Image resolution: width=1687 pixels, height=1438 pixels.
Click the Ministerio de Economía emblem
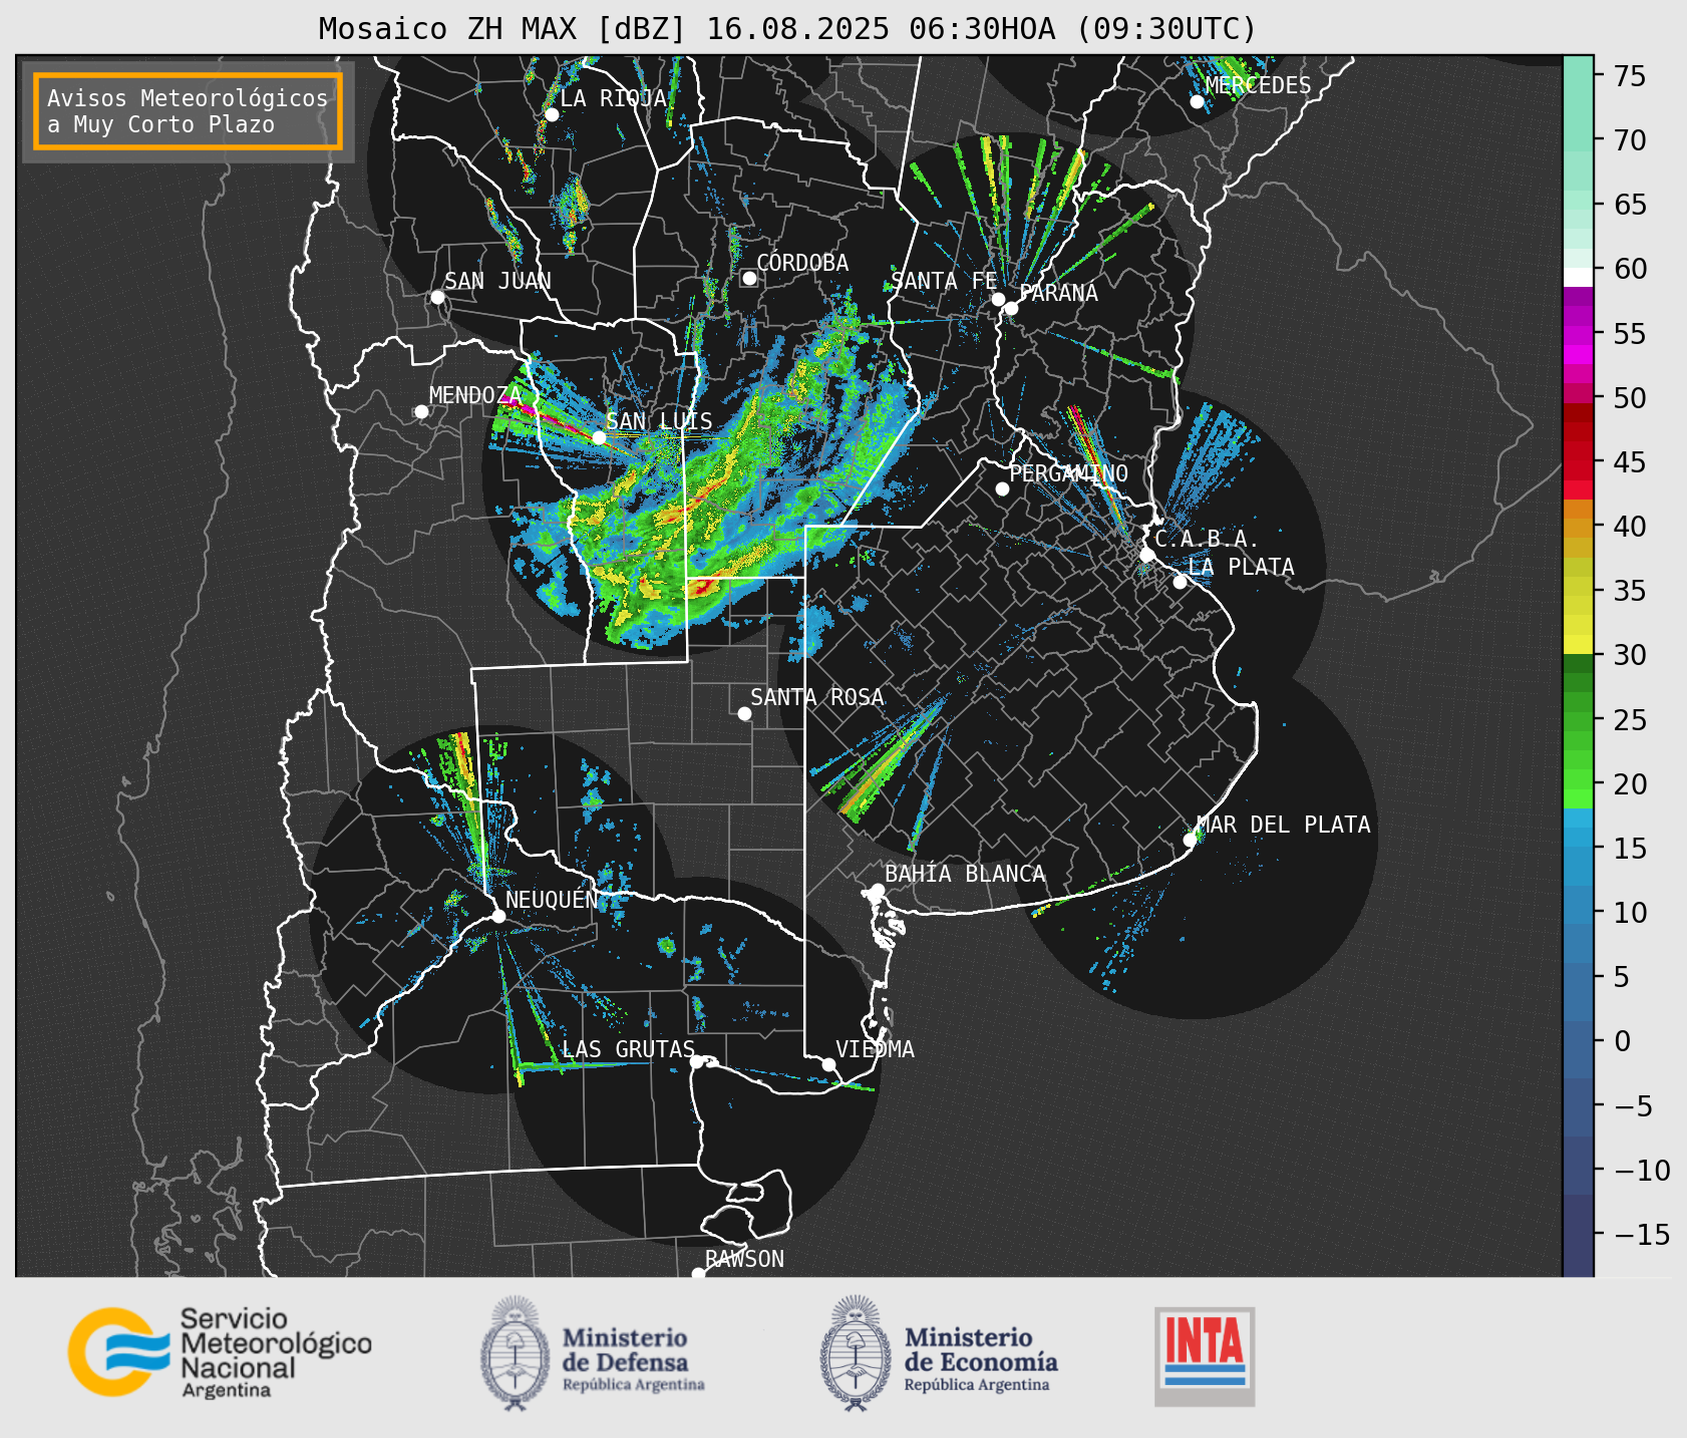tap(855, 1353)
